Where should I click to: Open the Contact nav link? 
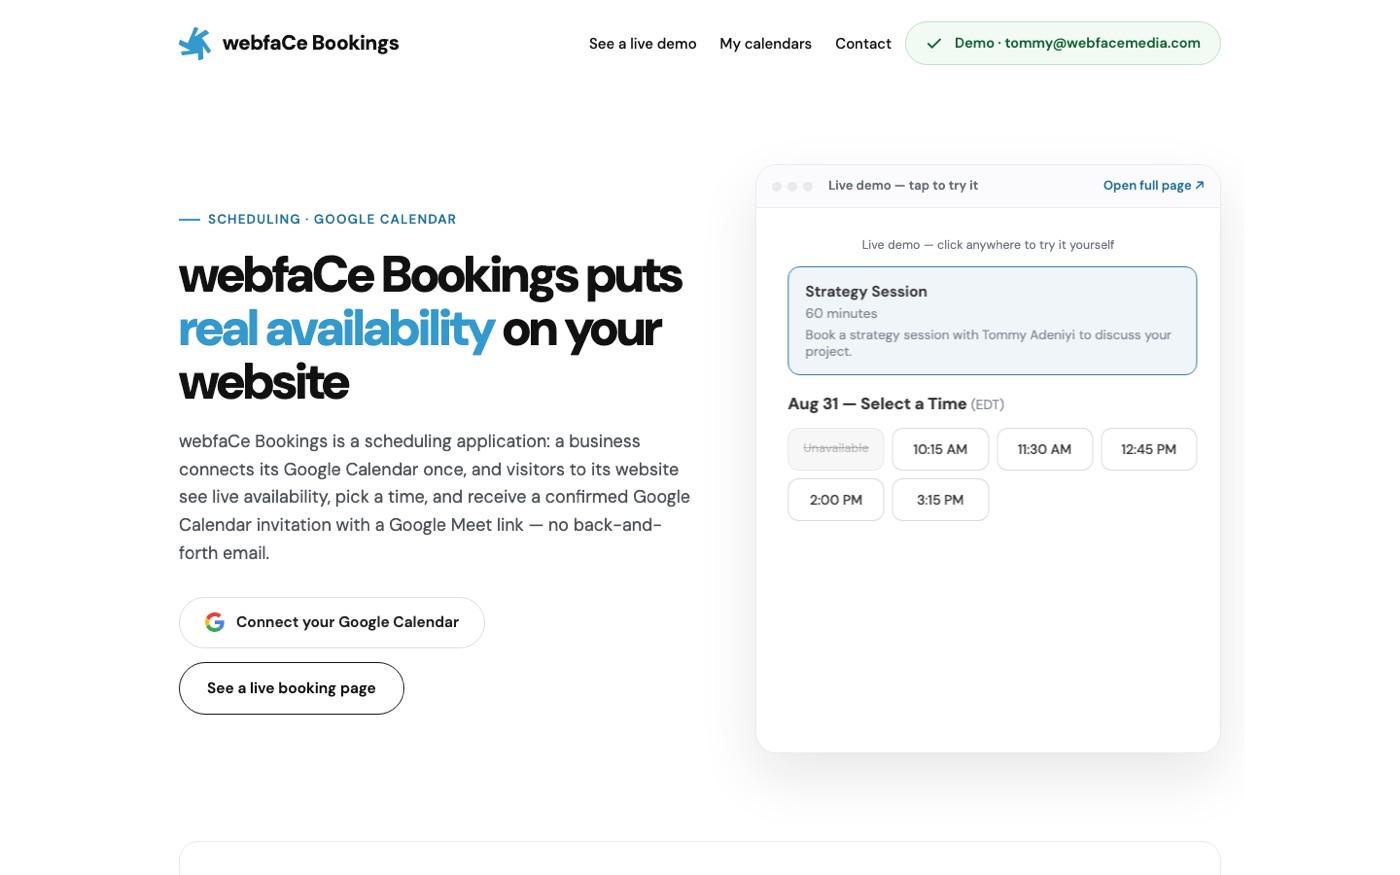pyautogui.click(x=863, y=44)
